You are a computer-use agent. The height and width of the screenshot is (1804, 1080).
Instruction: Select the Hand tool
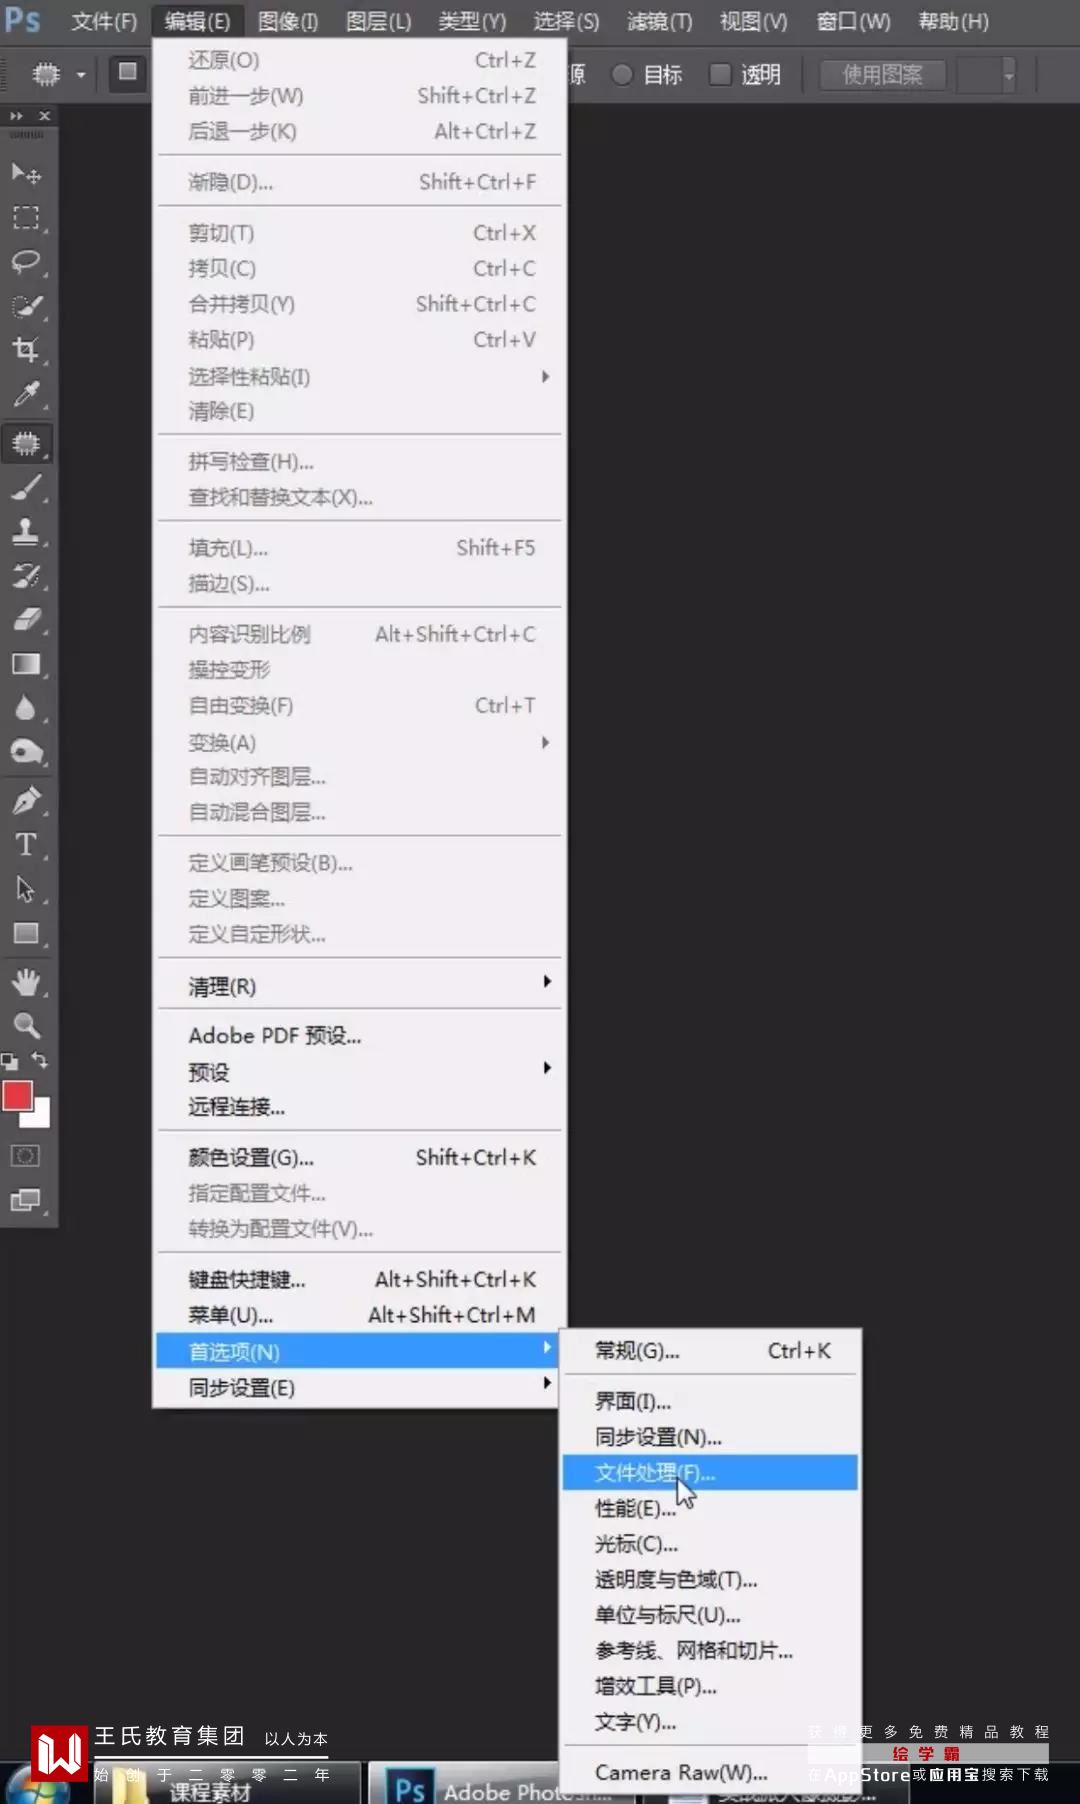[x=26, y=982]
